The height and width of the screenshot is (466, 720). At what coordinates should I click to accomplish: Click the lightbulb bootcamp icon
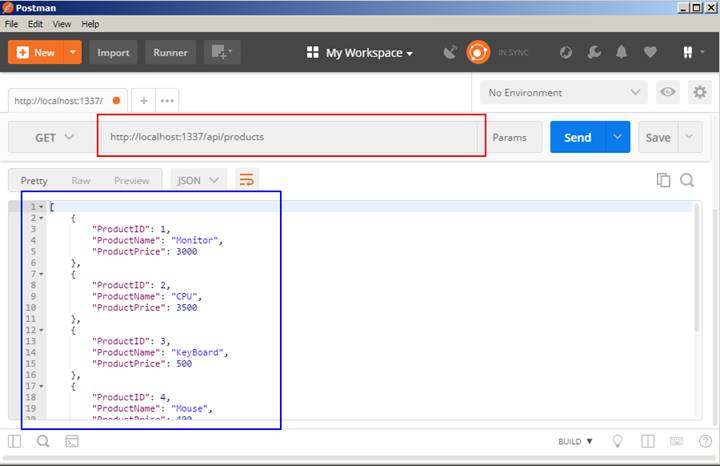tap(618, 441)
